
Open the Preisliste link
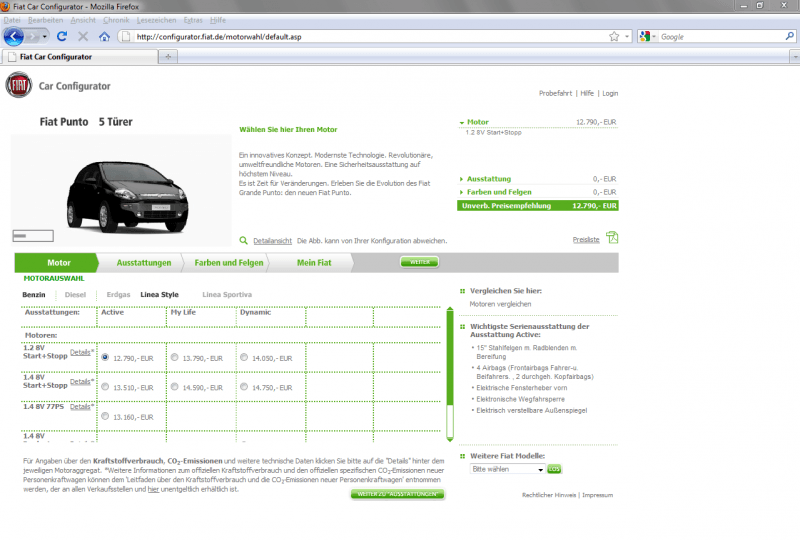[586, 240]
